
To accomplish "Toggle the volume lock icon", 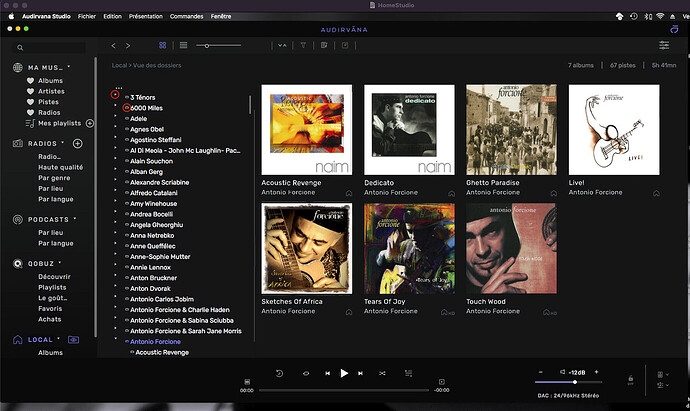I will 631,379.
